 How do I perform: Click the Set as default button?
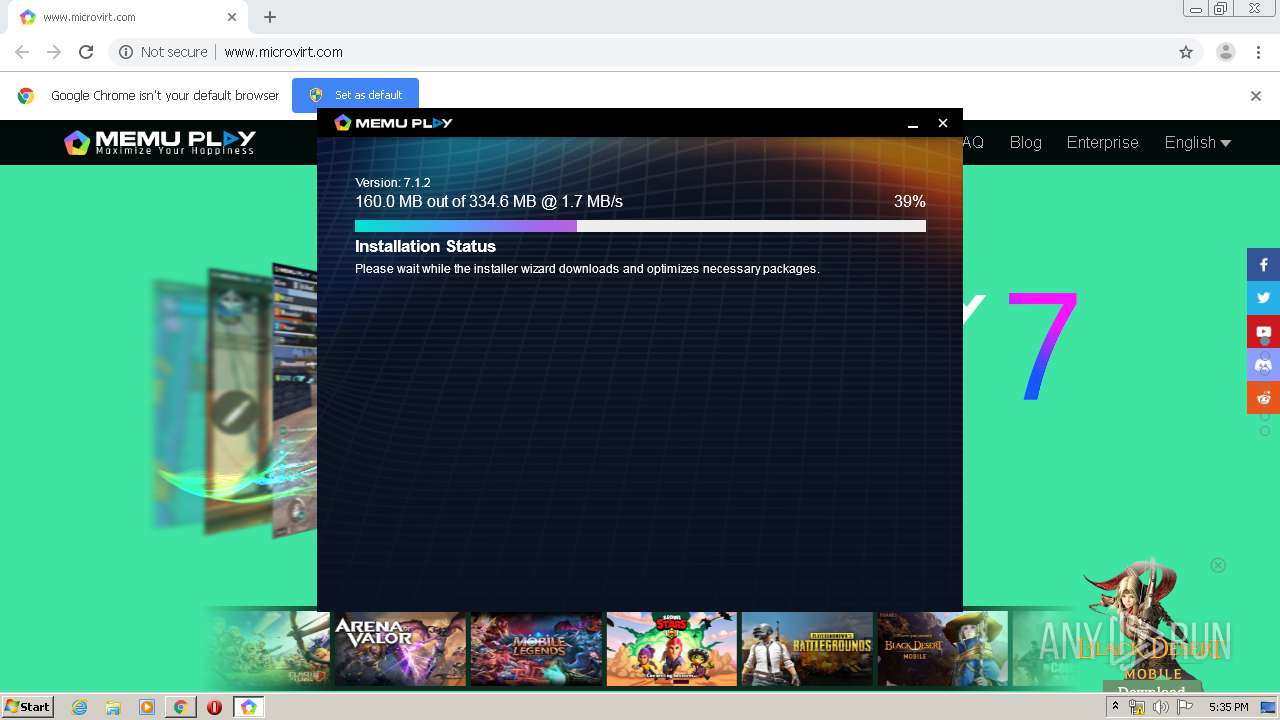pyautogui.click(x=355, y=95)
